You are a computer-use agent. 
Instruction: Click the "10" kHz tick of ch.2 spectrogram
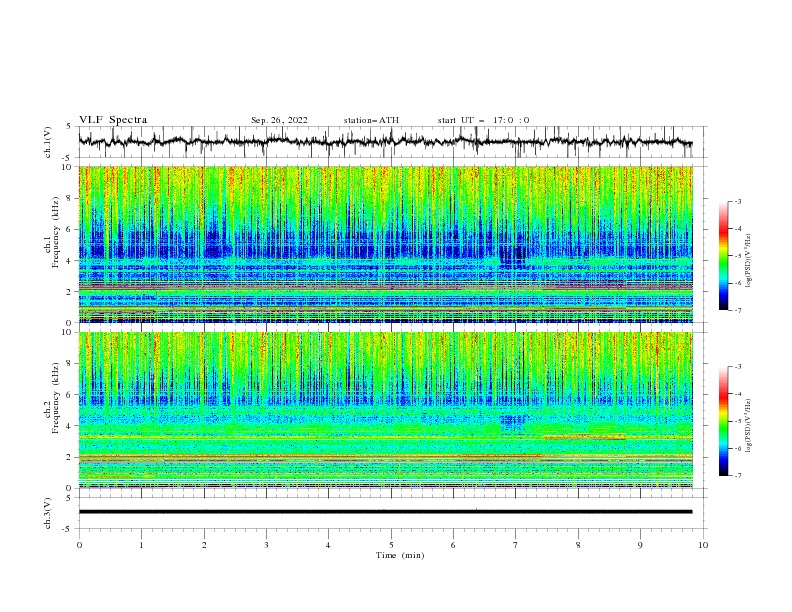click(68, 332)
